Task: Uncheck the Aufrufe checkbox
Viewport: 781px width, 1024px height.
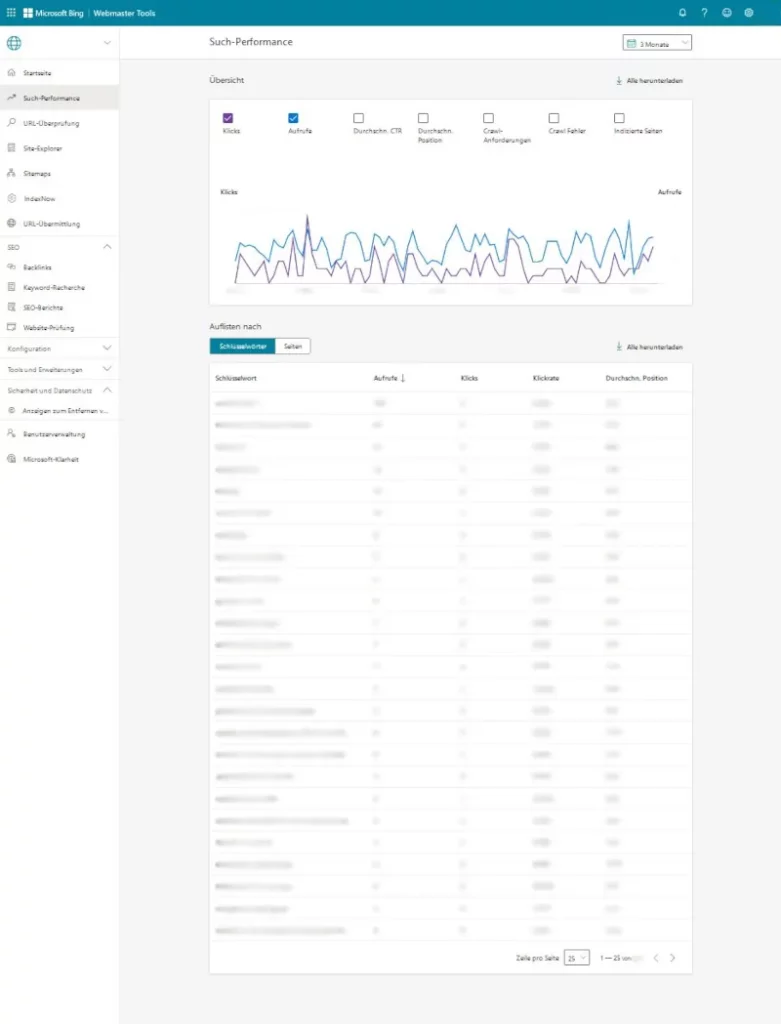Action: tap(293, 118)
